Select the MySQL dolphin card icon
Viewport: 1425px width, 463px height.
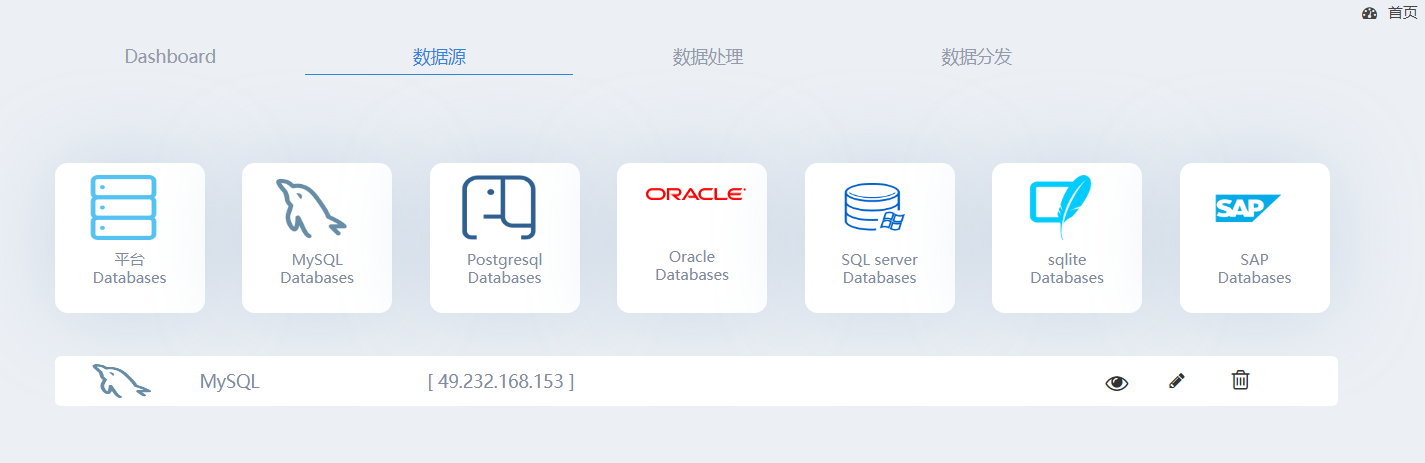click(x=311, y=208)
